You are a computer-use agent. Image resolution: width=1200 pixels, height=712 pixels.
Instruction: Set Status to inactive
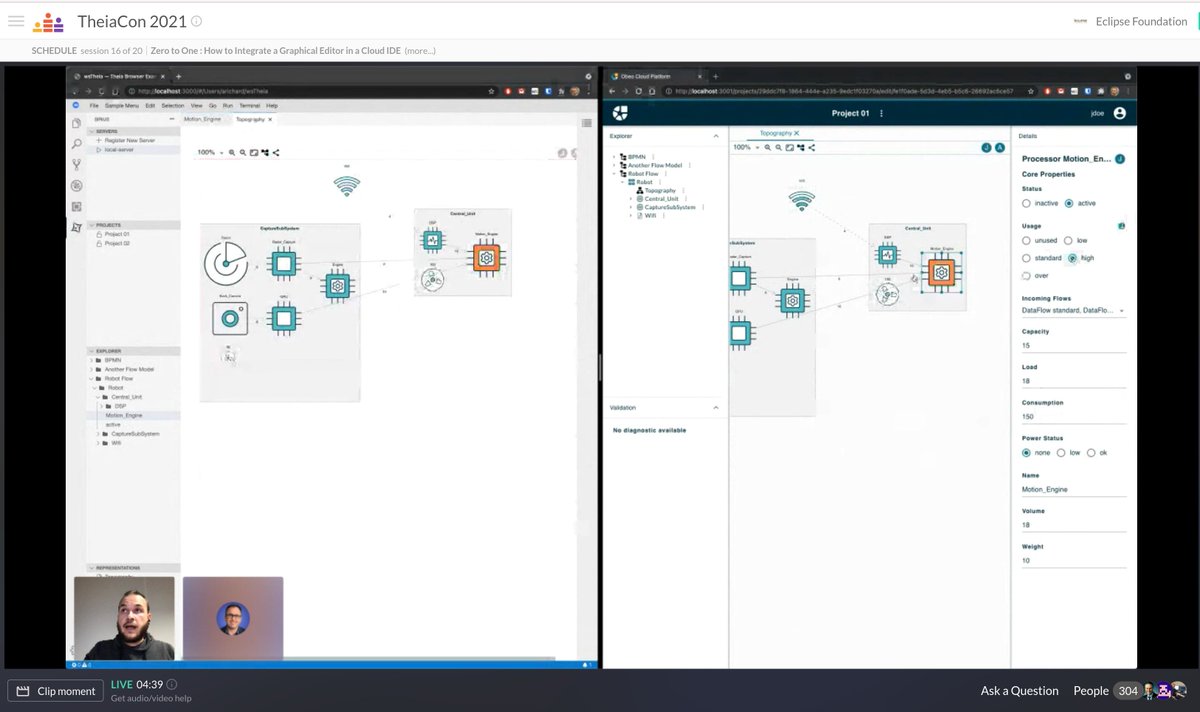[x=1026, y=203]
